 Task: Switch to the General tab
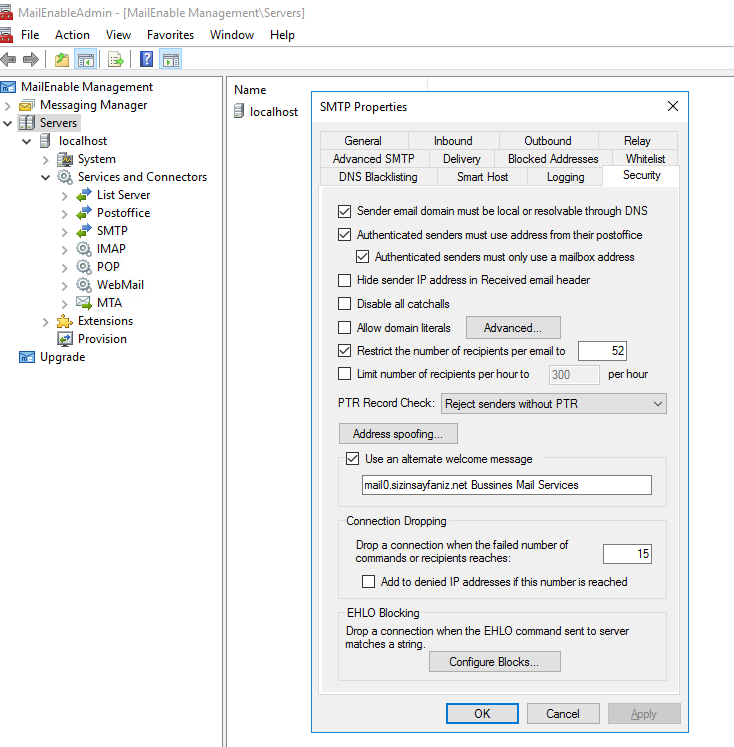(x=363, y=141)
